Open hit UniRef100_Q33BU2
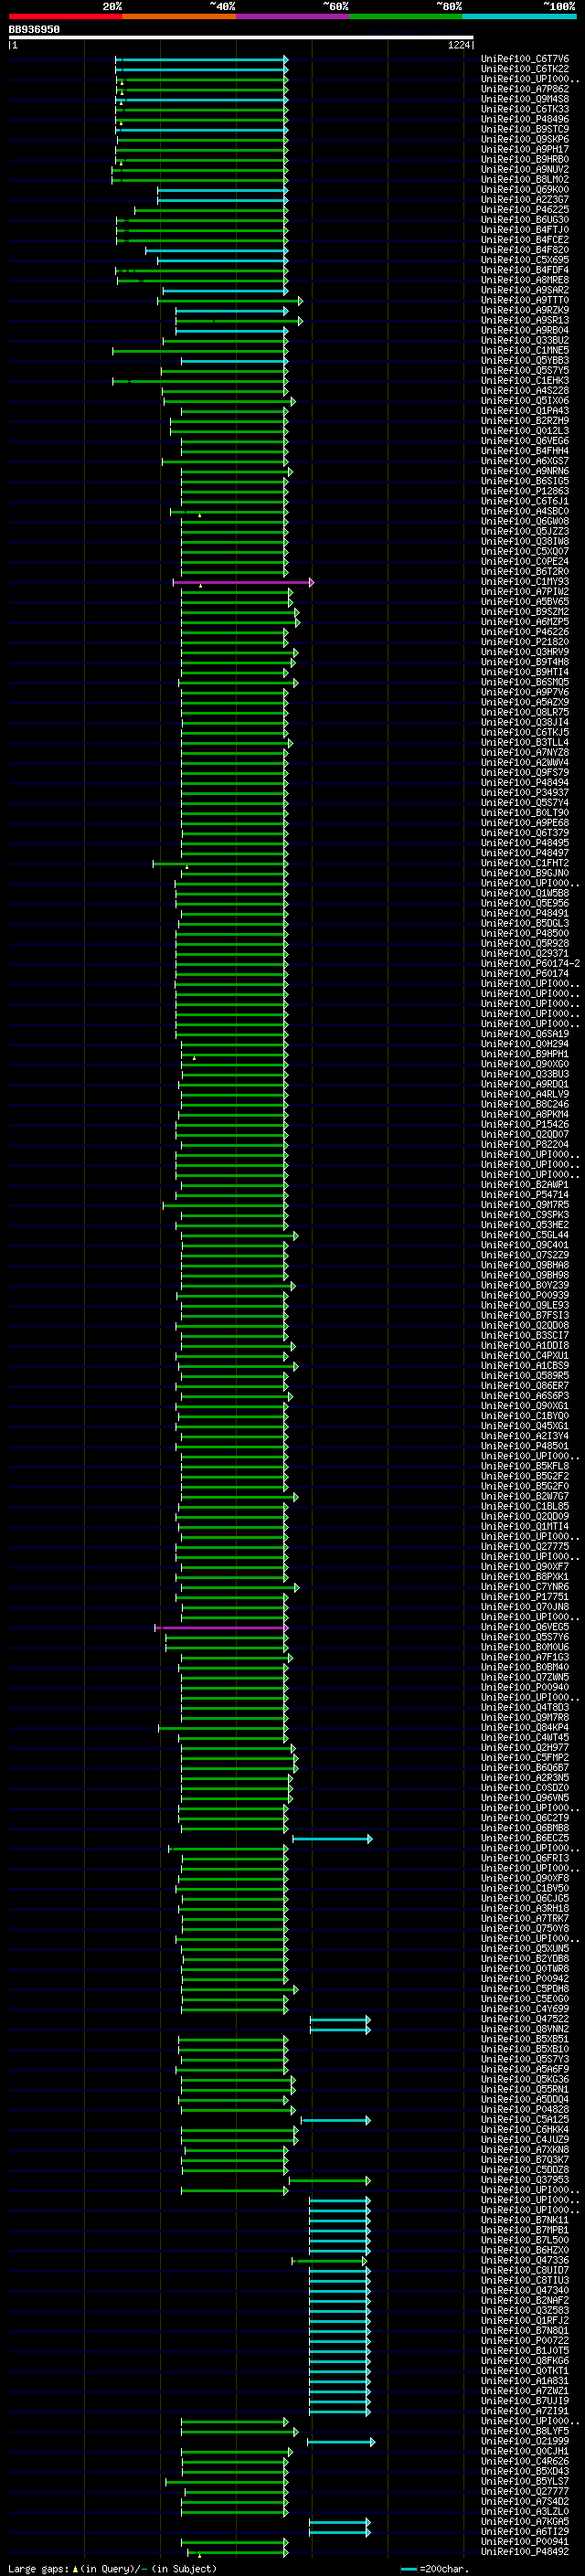This screenshot has height=2576, width=585. coord(525,341)
